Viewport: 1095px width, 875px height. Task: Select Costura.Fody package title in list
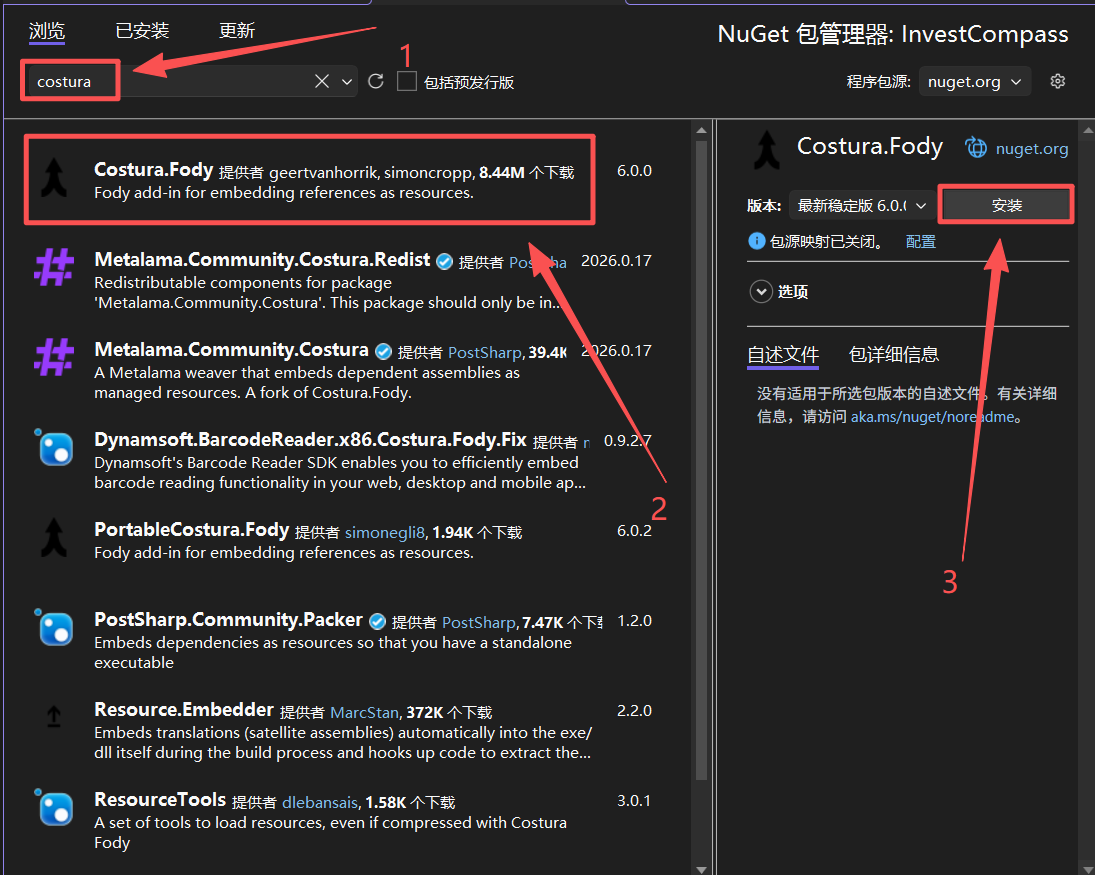[x=154, y=170]
